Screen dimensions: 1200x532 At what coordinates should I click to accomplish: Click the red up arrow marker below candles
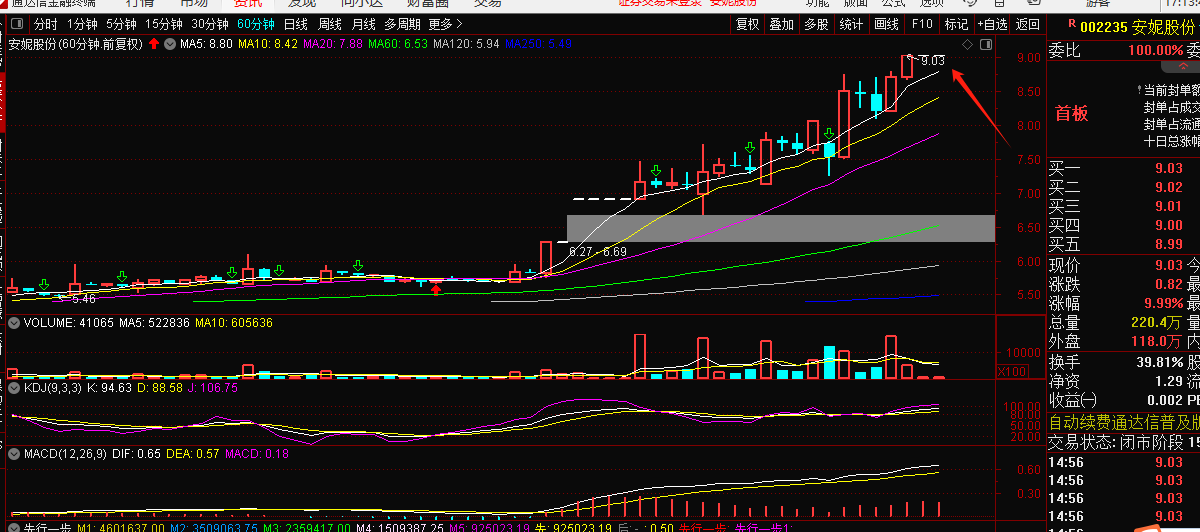(436, 288)
